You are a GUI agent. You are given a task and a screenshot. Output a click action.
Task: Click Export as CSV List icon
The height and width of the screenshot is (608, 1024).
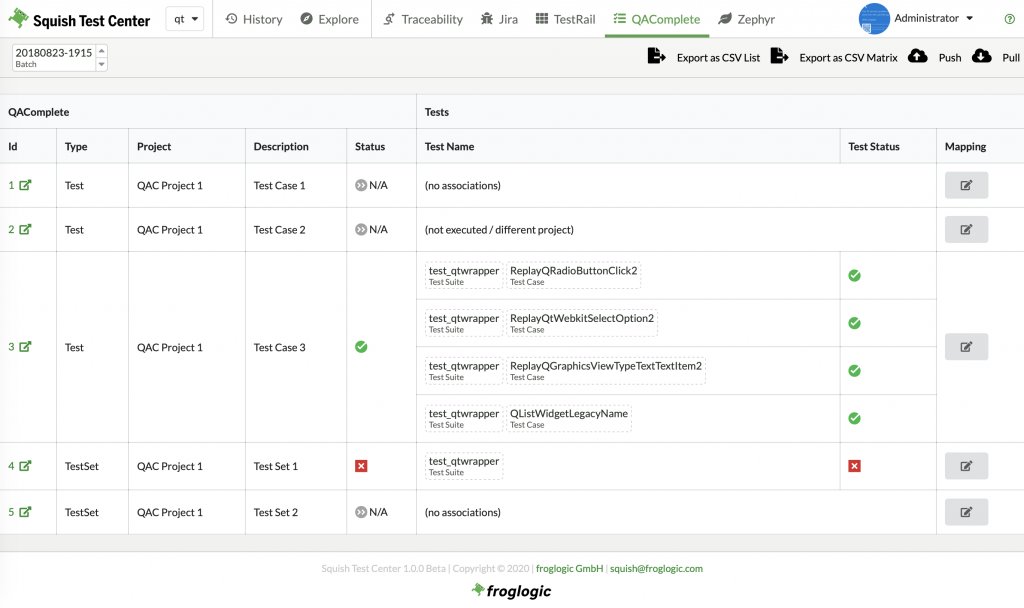(x=656, y=57)
